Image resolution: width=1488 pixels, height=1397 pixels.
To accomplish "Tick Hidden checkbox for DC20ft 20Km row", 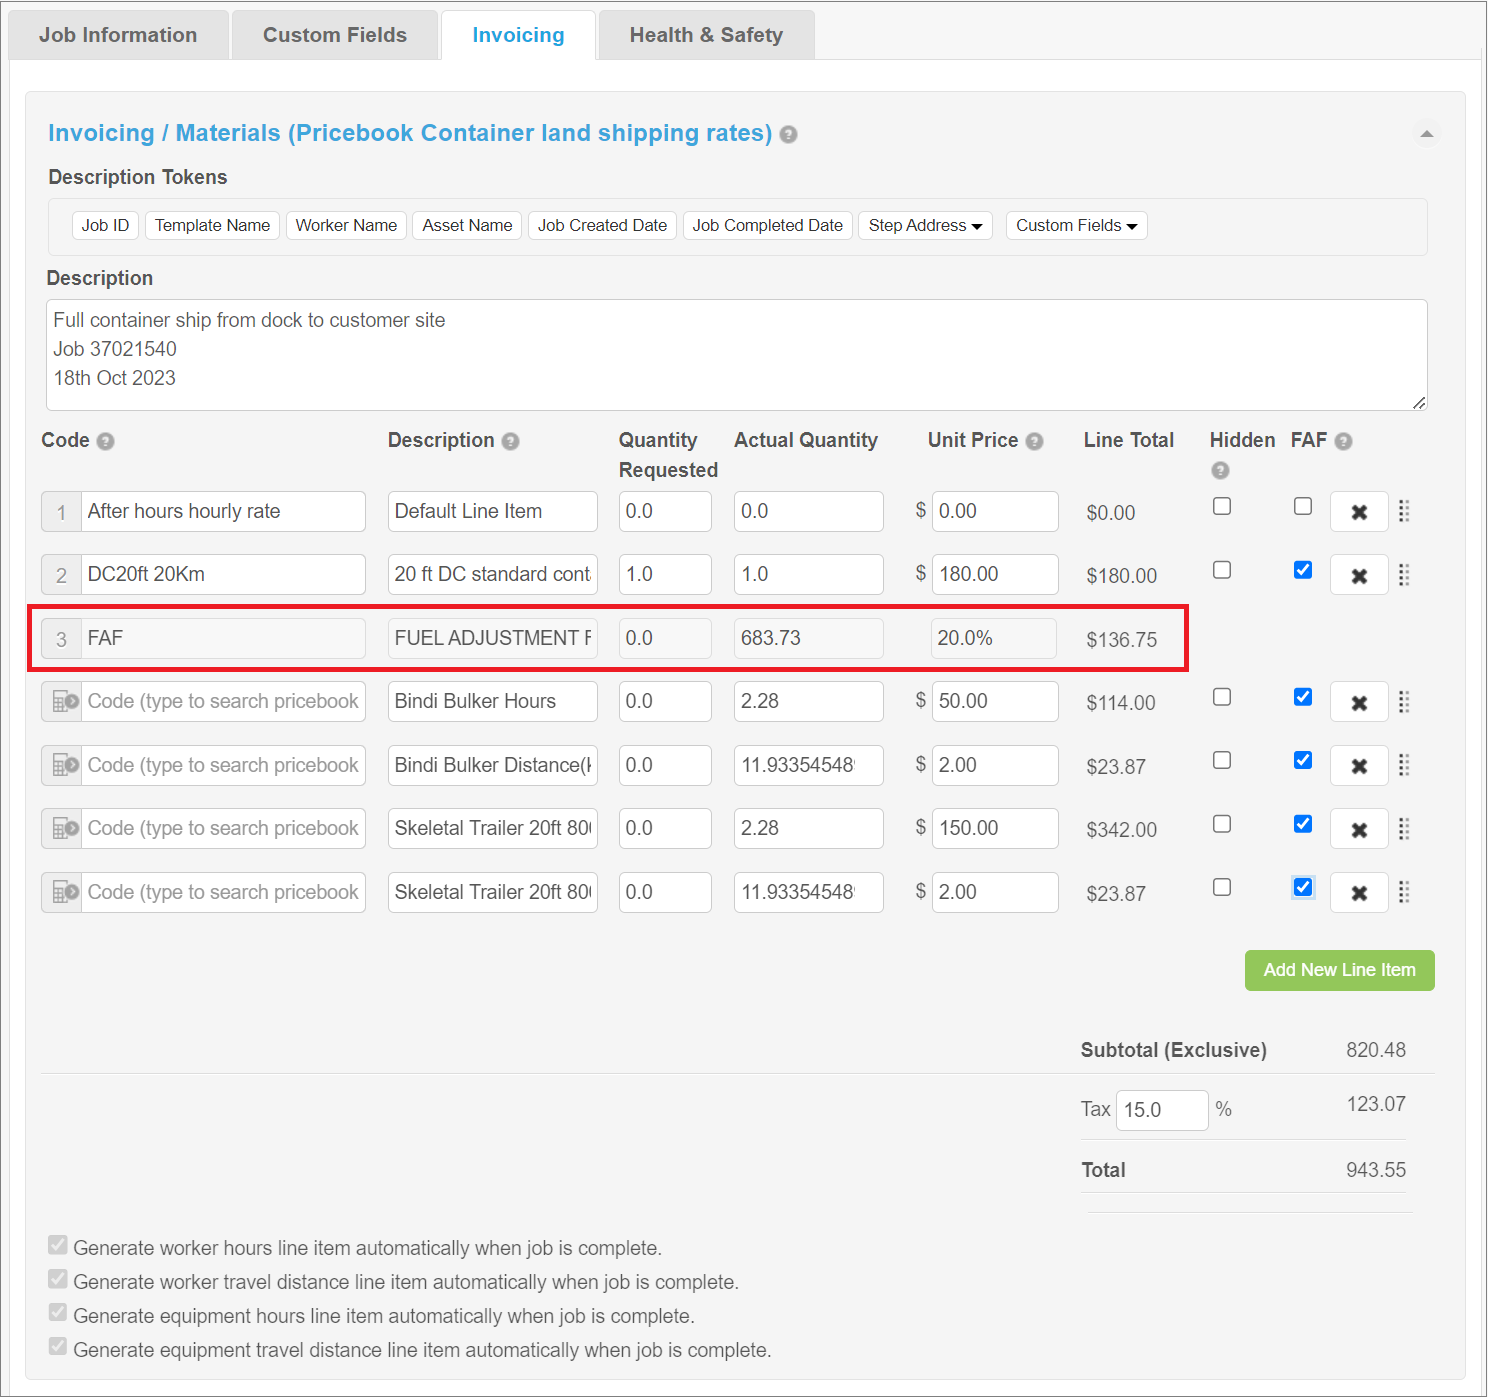I will coord(1222,570).
